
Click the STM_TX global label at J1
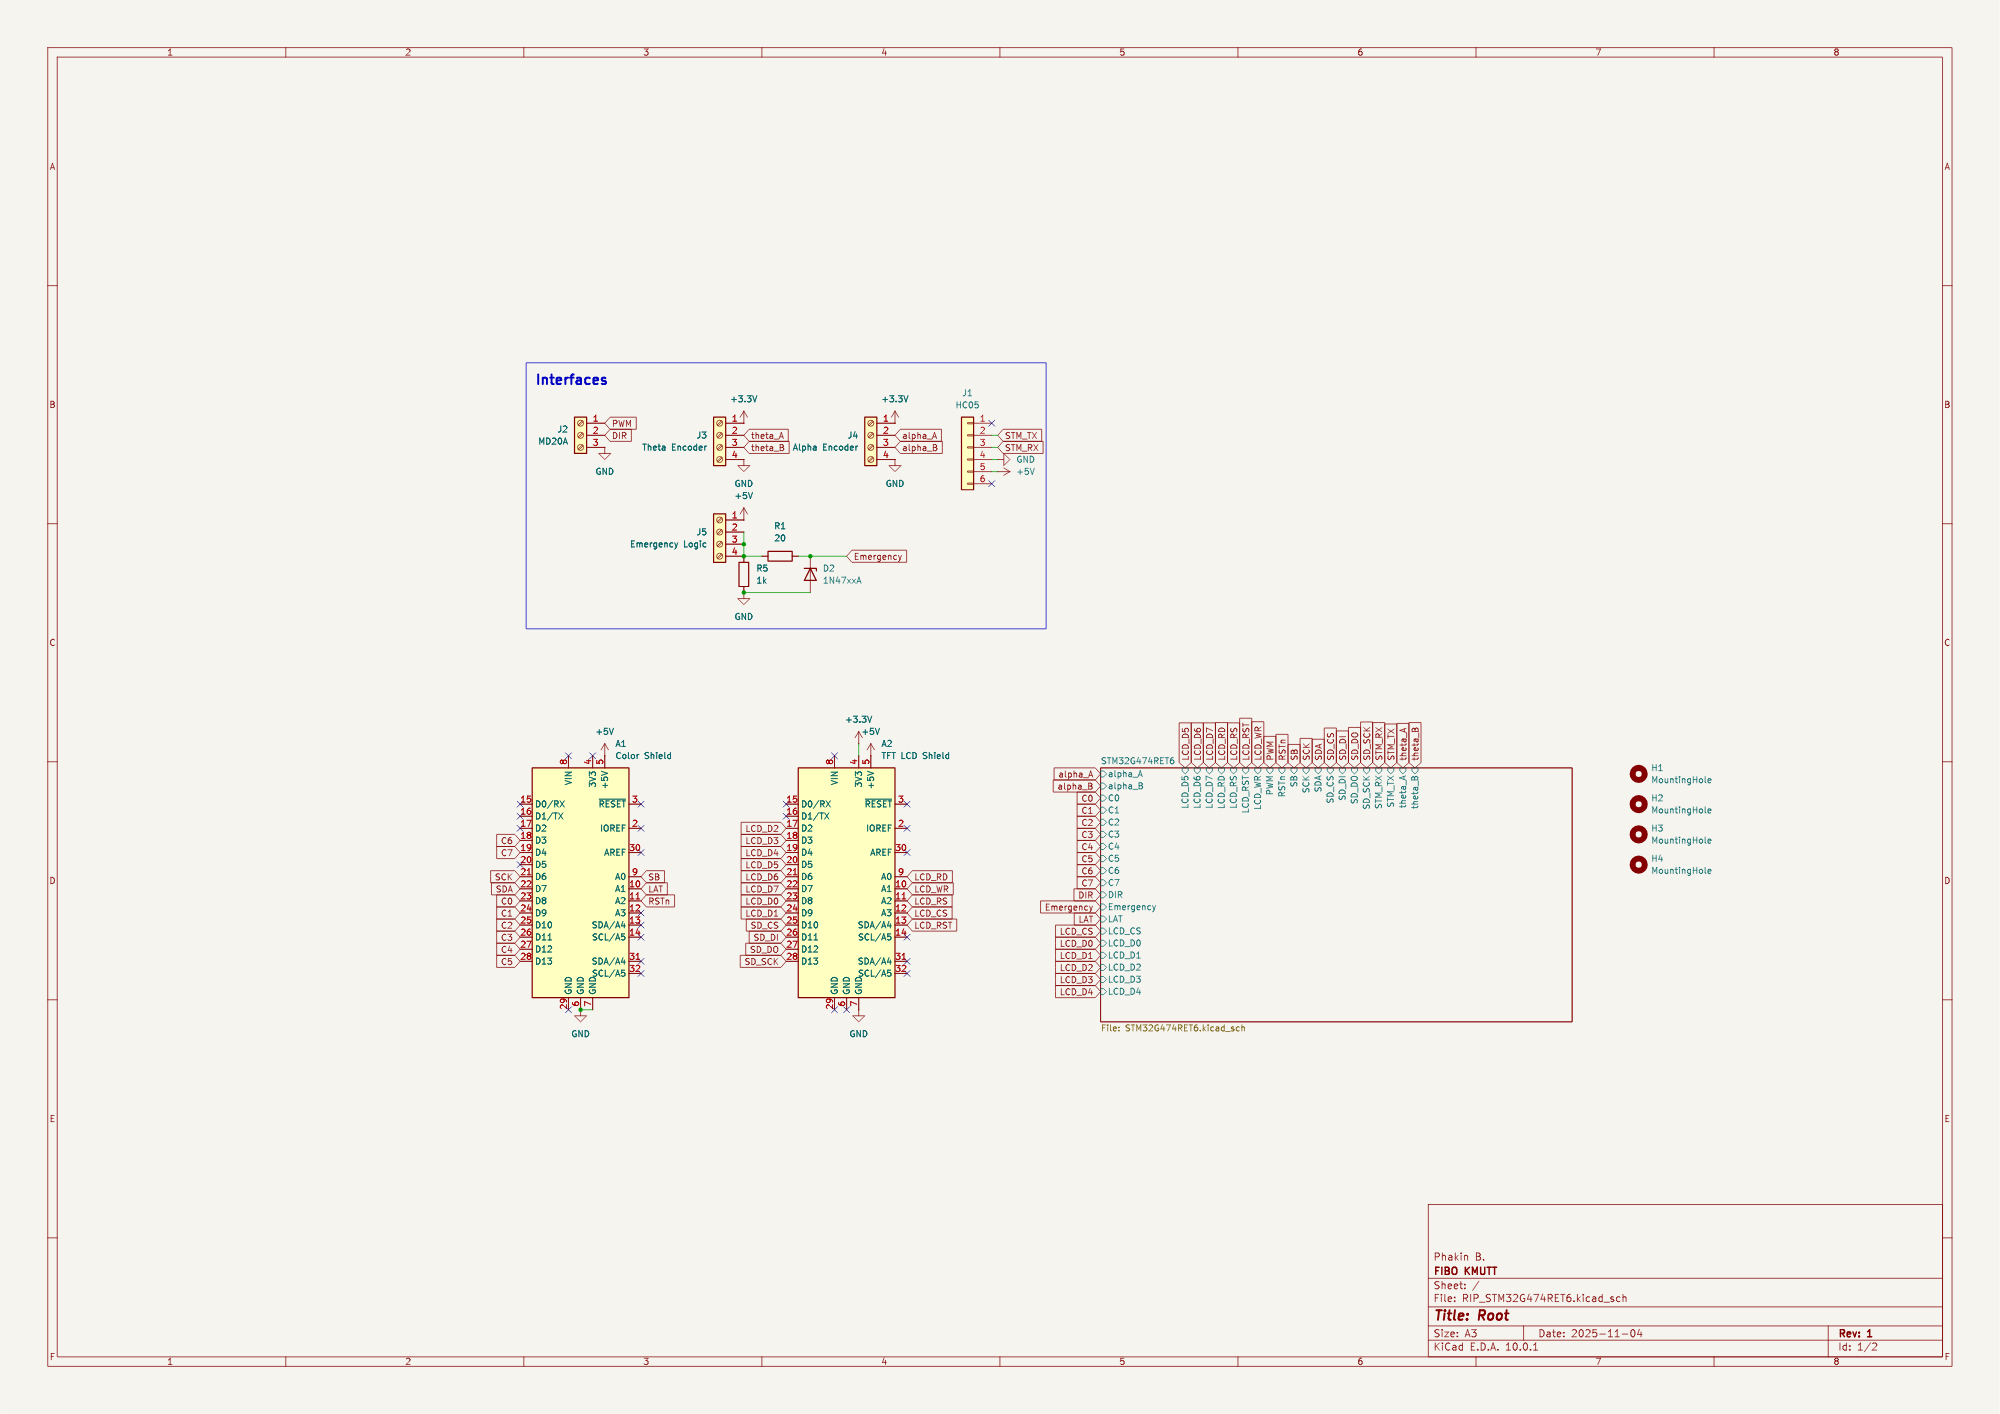click(1020, 435)
